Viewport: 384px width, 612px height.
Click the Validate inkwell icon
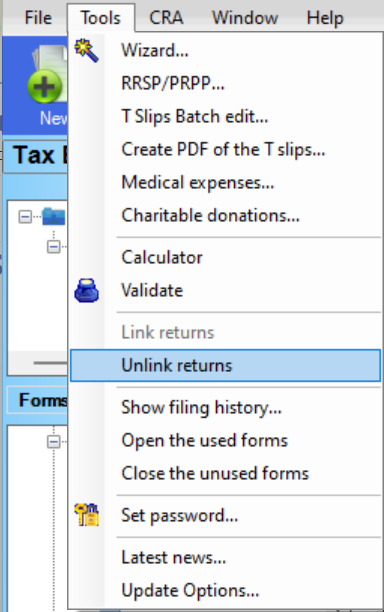[86, 290]
